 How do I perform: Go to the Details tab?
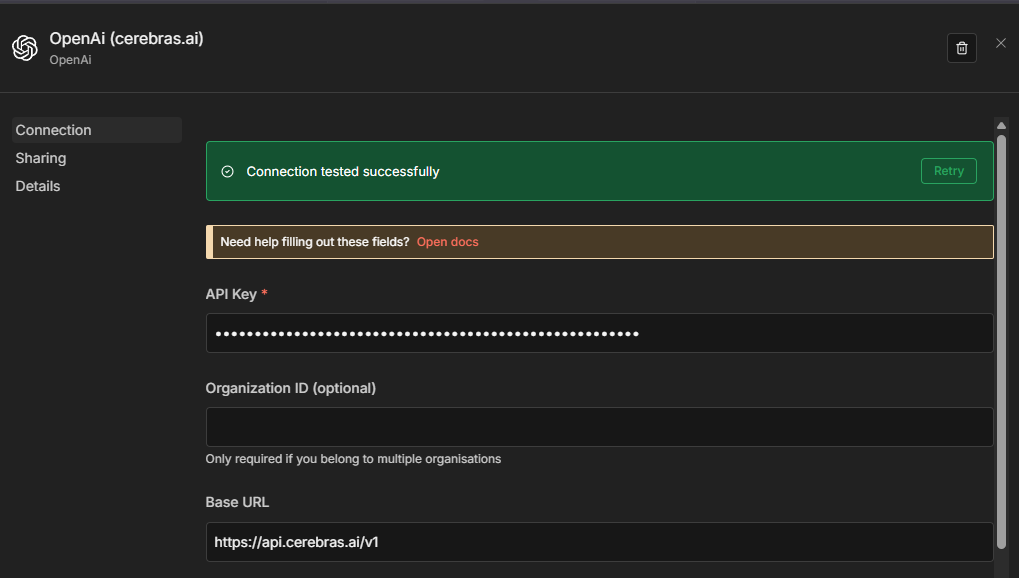[x=38, y=186]
